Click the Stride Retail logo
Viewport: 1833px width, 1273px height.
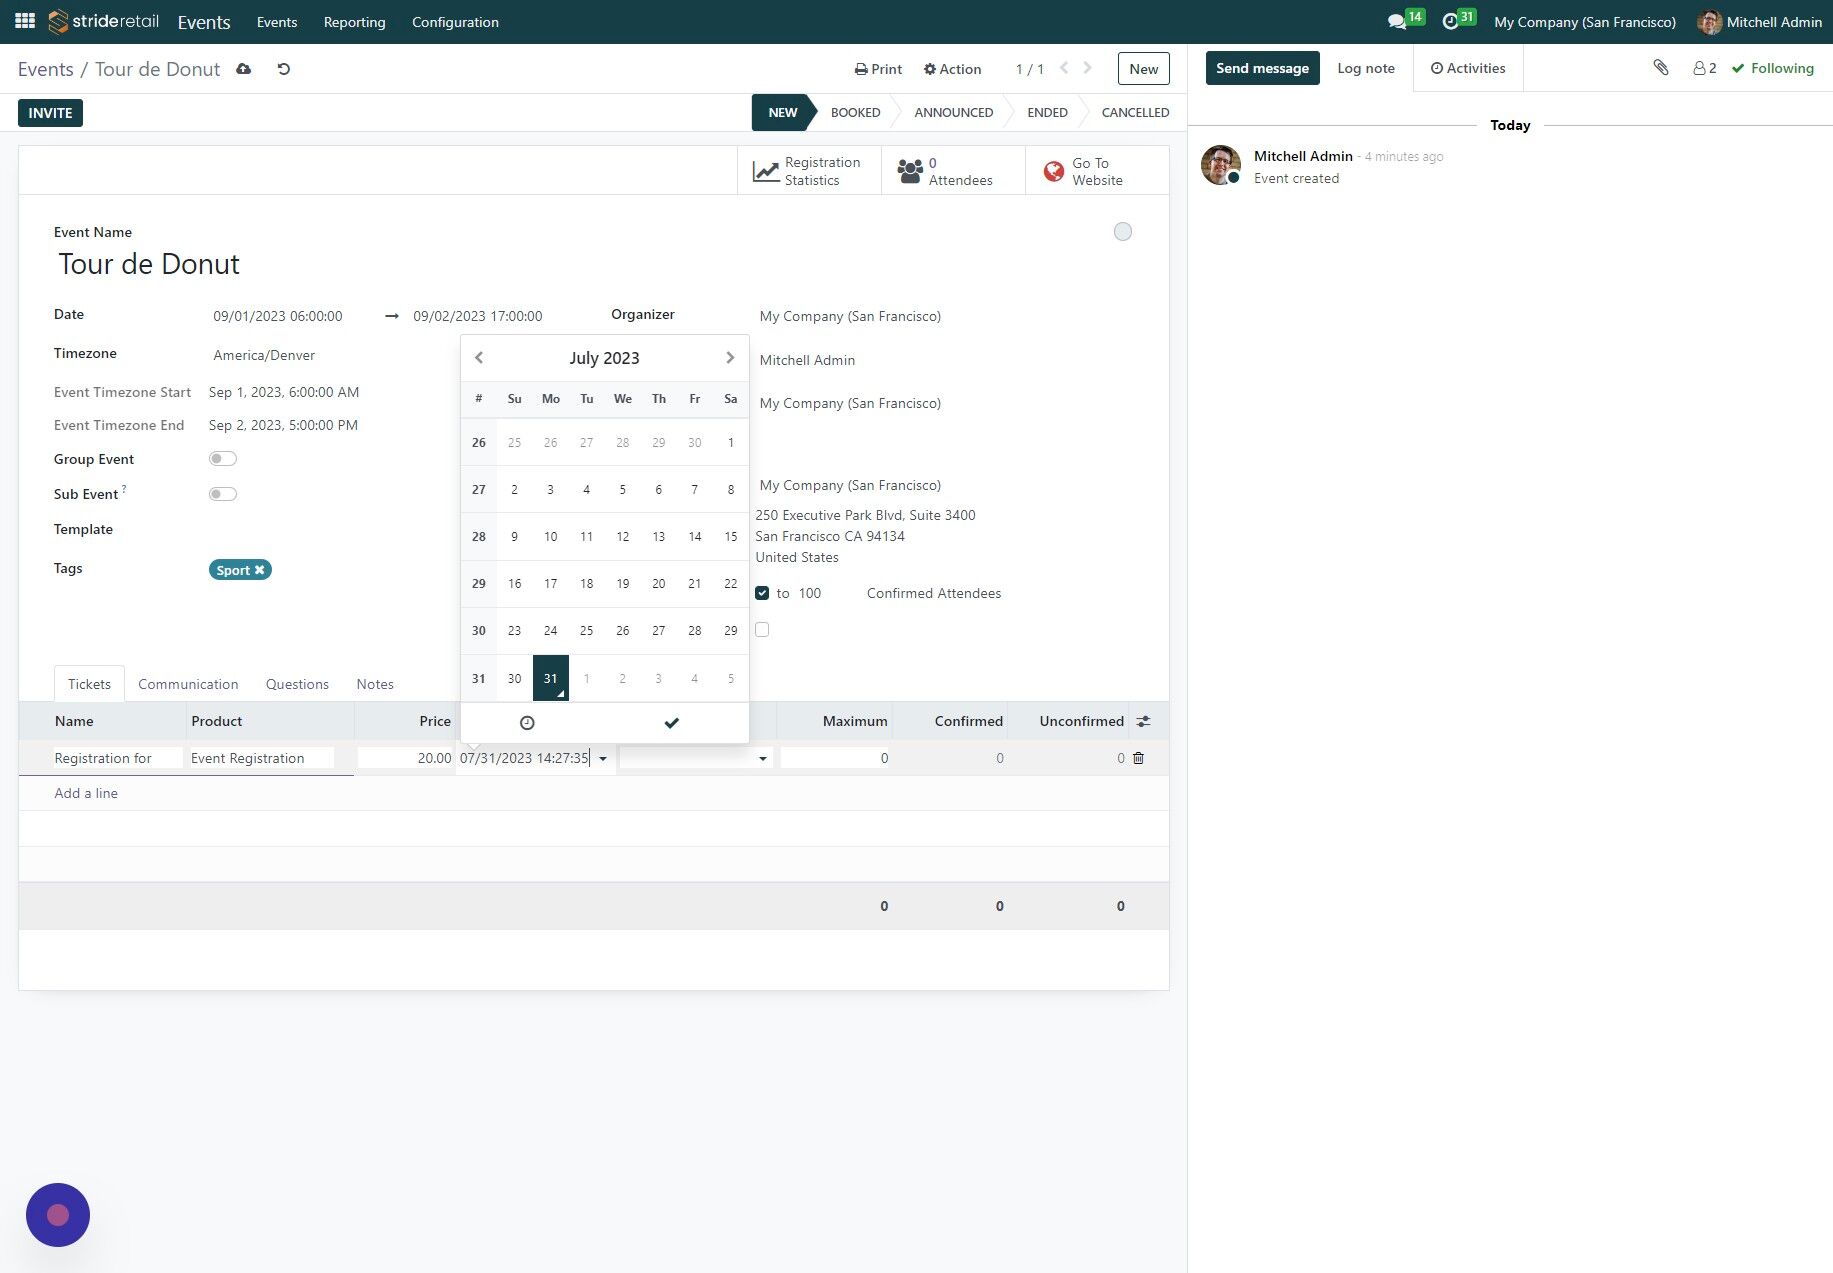(104, 21)
